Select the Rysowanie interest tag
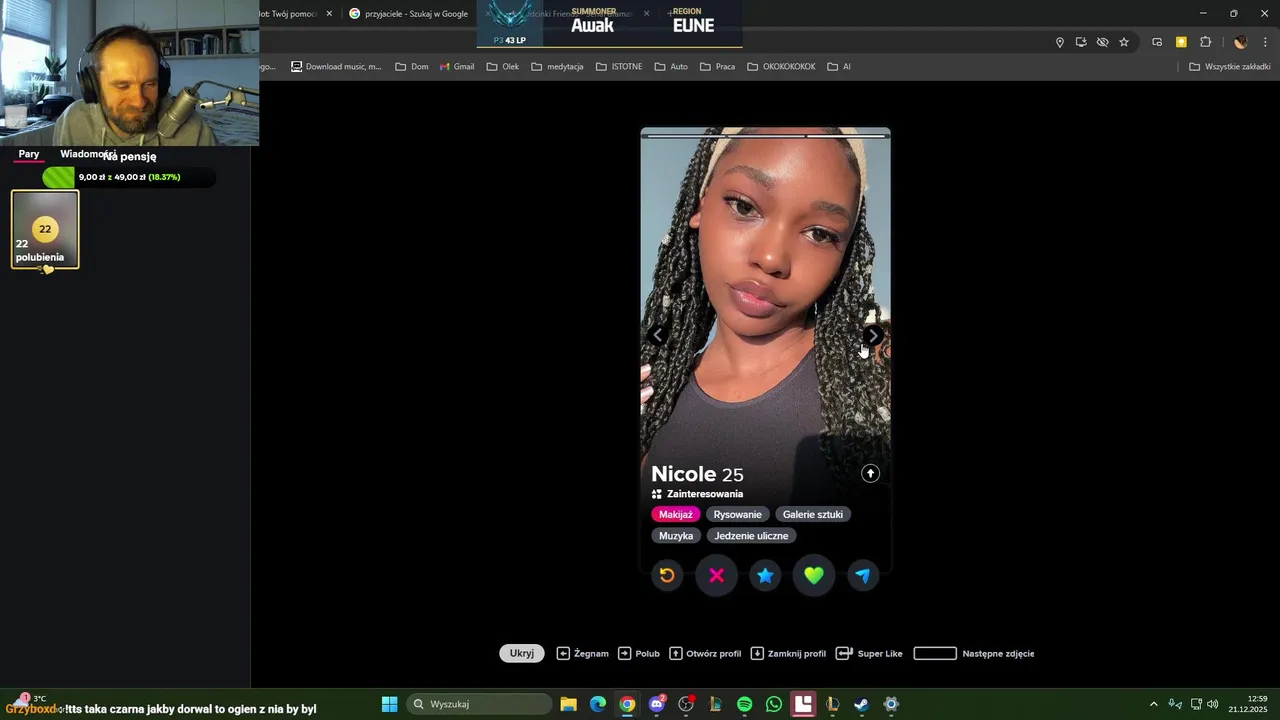Image resolution: width=1280 pixels, height=720 pixels. [x=737, y=514]
